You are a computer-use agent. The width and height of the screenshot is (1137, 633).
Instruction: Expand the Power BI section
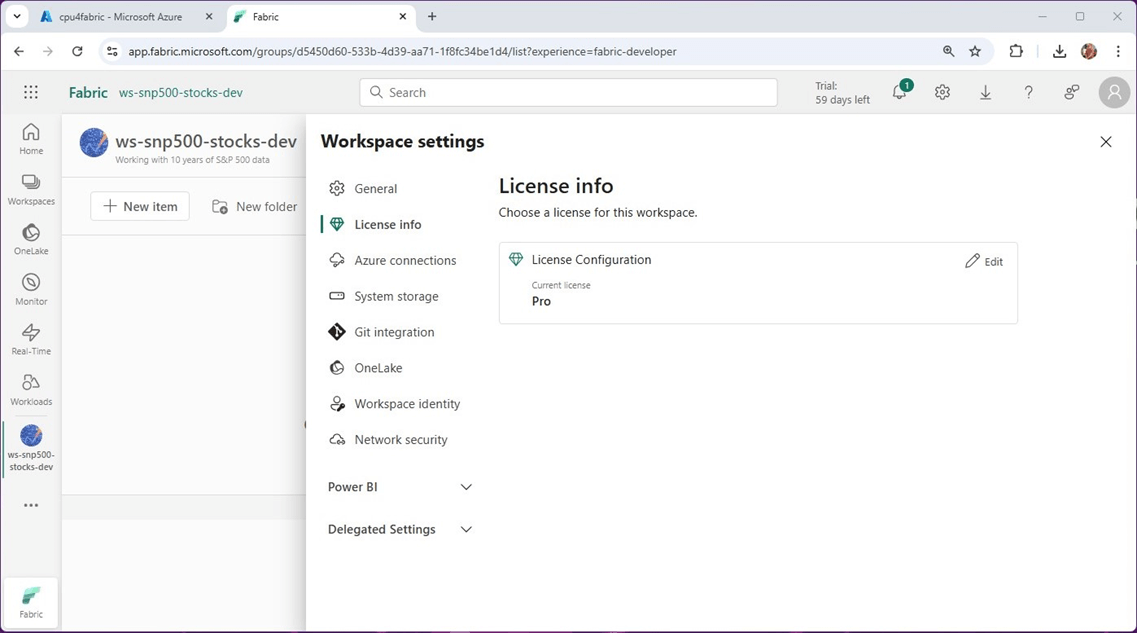400,487
